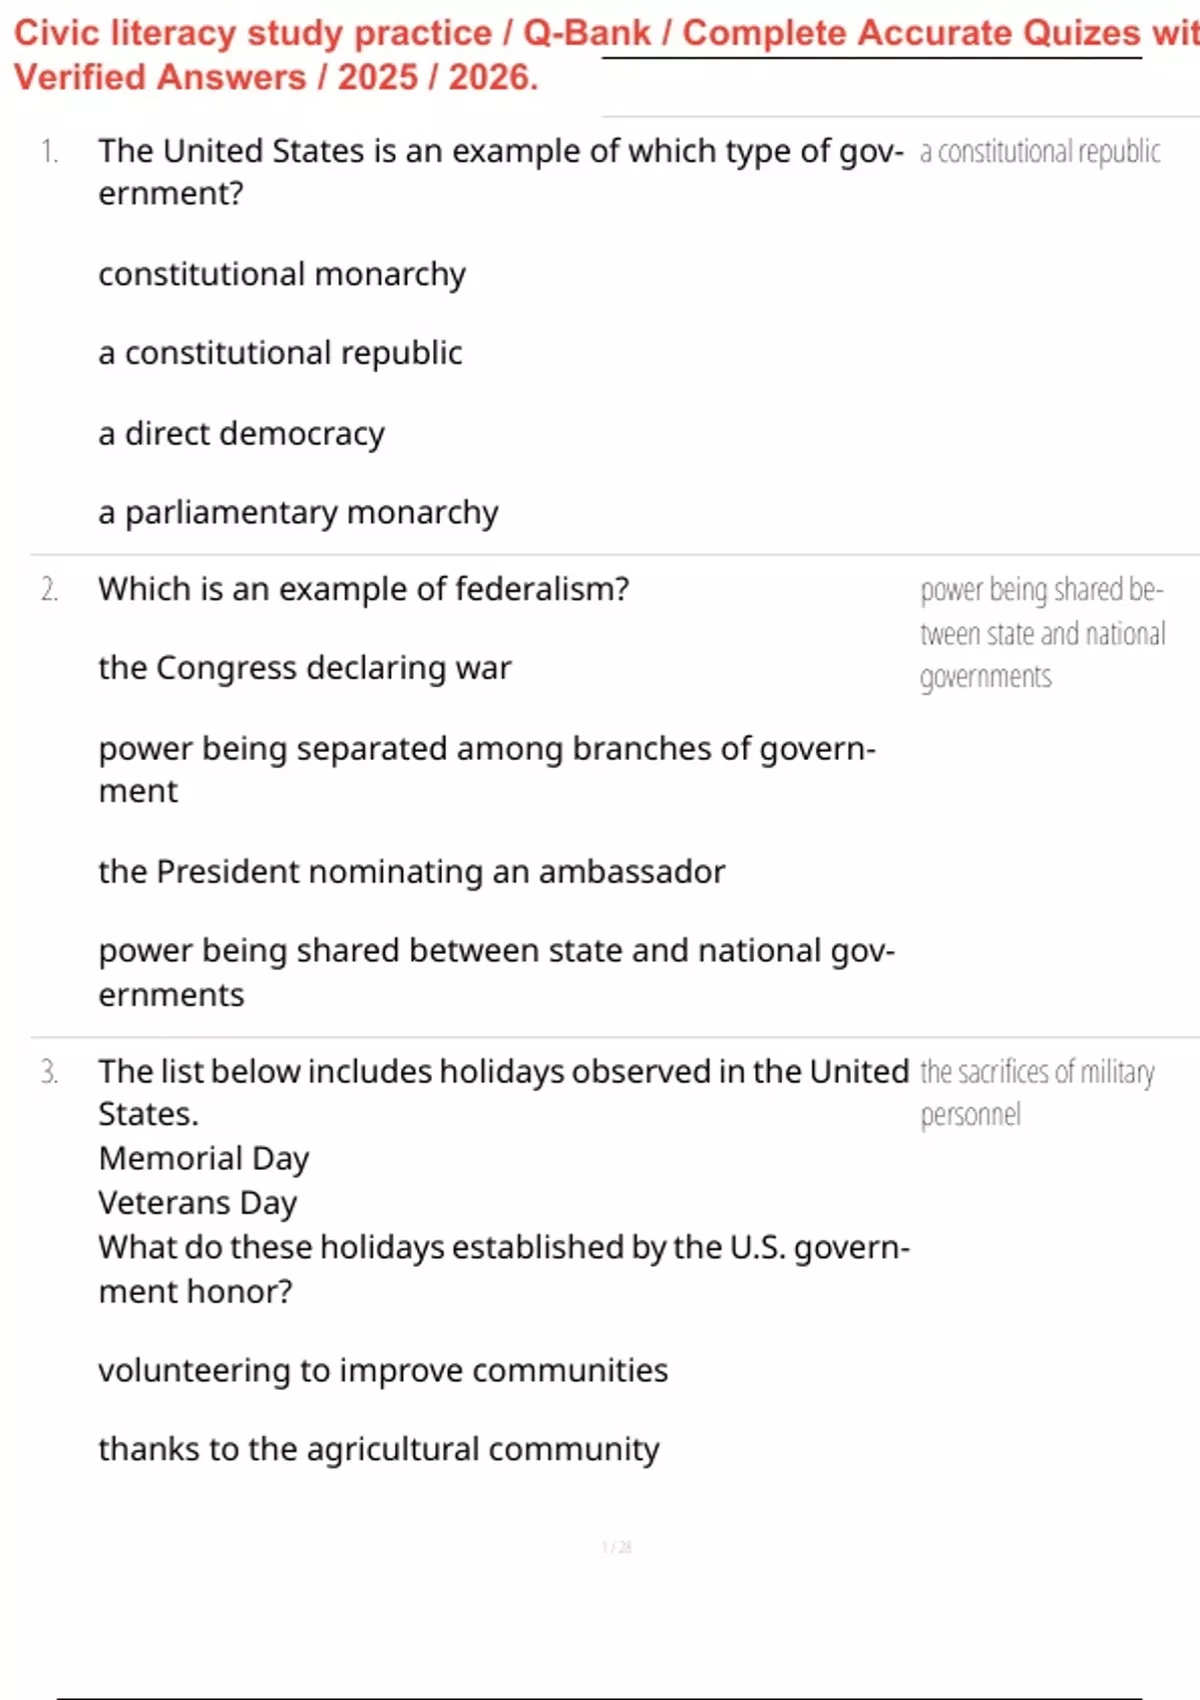The image size is (1200, 1700).
Task: Click the gray "sacrifices of military personnel" answer
Action: click(x=1037, y=1093)
